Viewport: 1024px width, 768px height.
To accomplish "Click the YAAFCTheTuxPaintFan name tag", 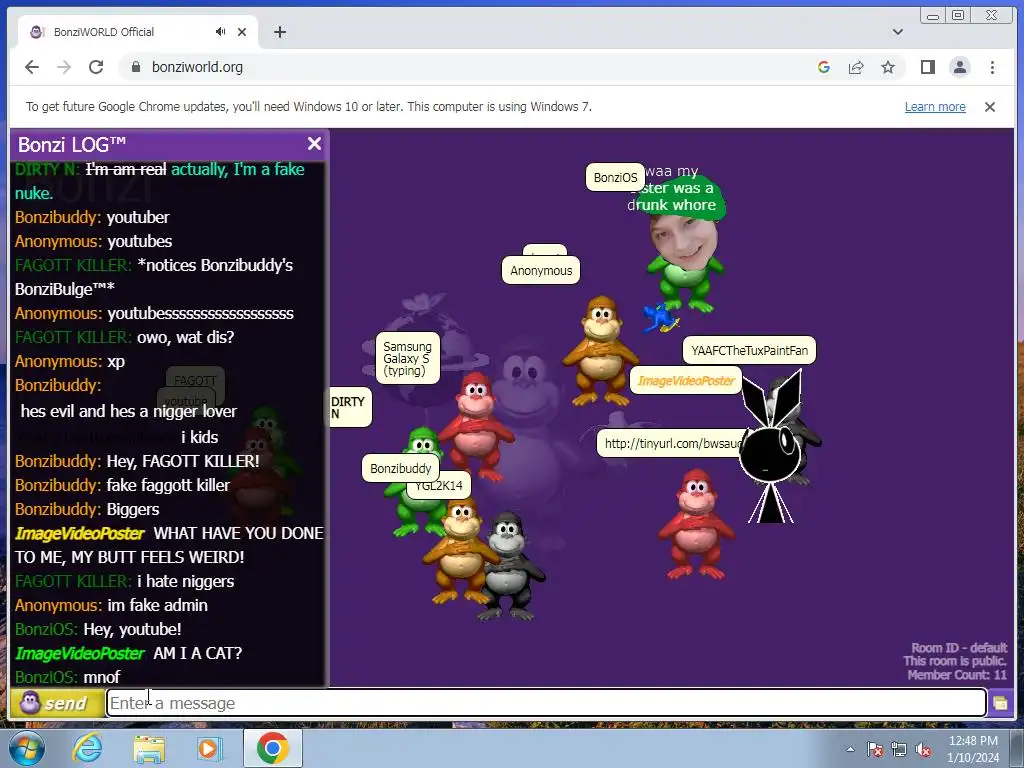I will 750,350.
